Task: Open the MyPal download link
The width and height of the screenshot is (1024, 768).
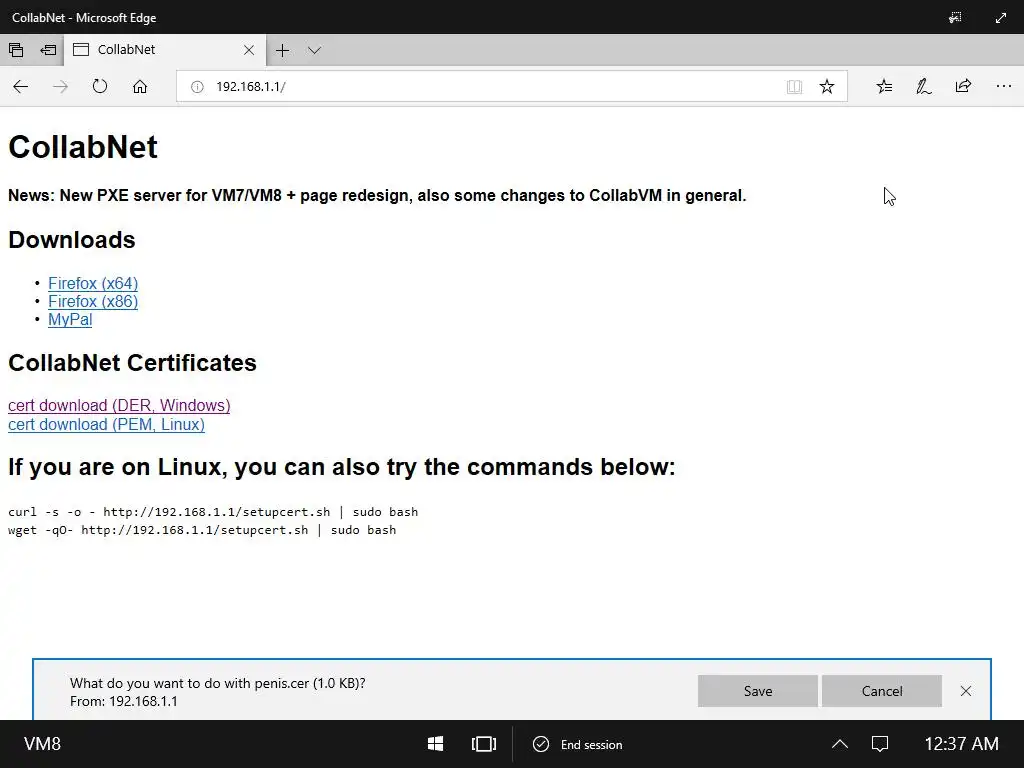Action: pyautogui.click(x=70, y=320)
